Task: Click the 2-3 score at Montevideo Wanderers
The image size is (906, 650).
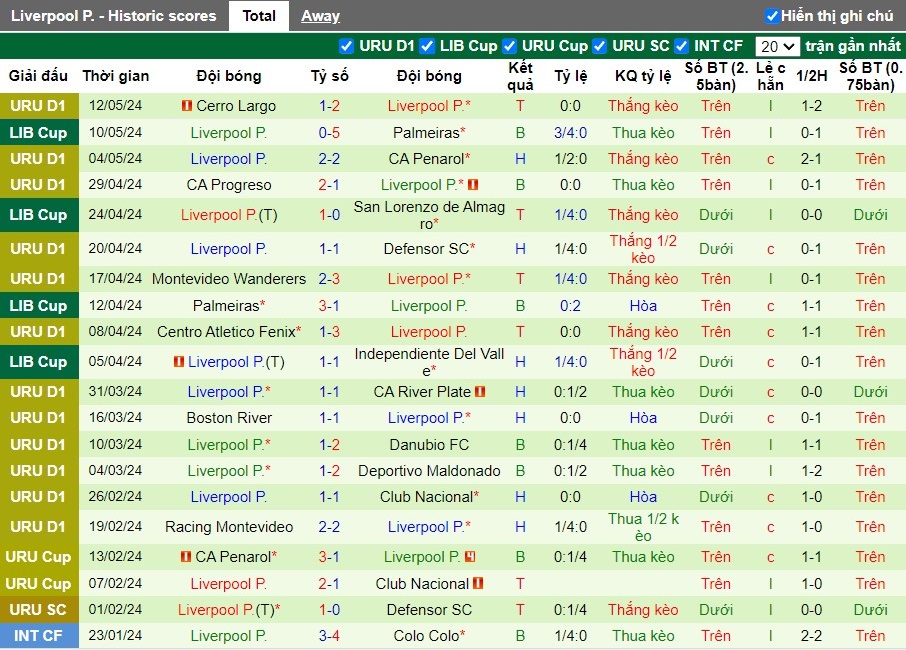Action: 329,278
